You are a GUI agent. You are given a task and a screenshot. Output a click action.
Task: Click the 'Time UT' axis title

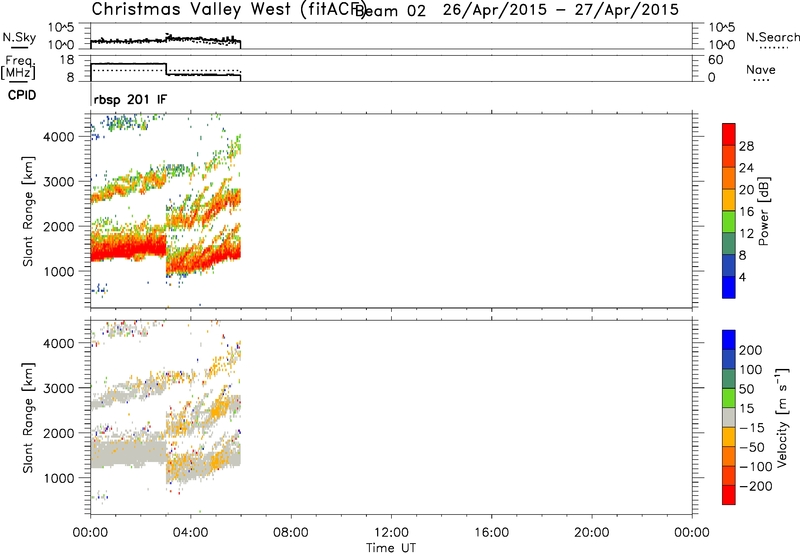[391, 547]
